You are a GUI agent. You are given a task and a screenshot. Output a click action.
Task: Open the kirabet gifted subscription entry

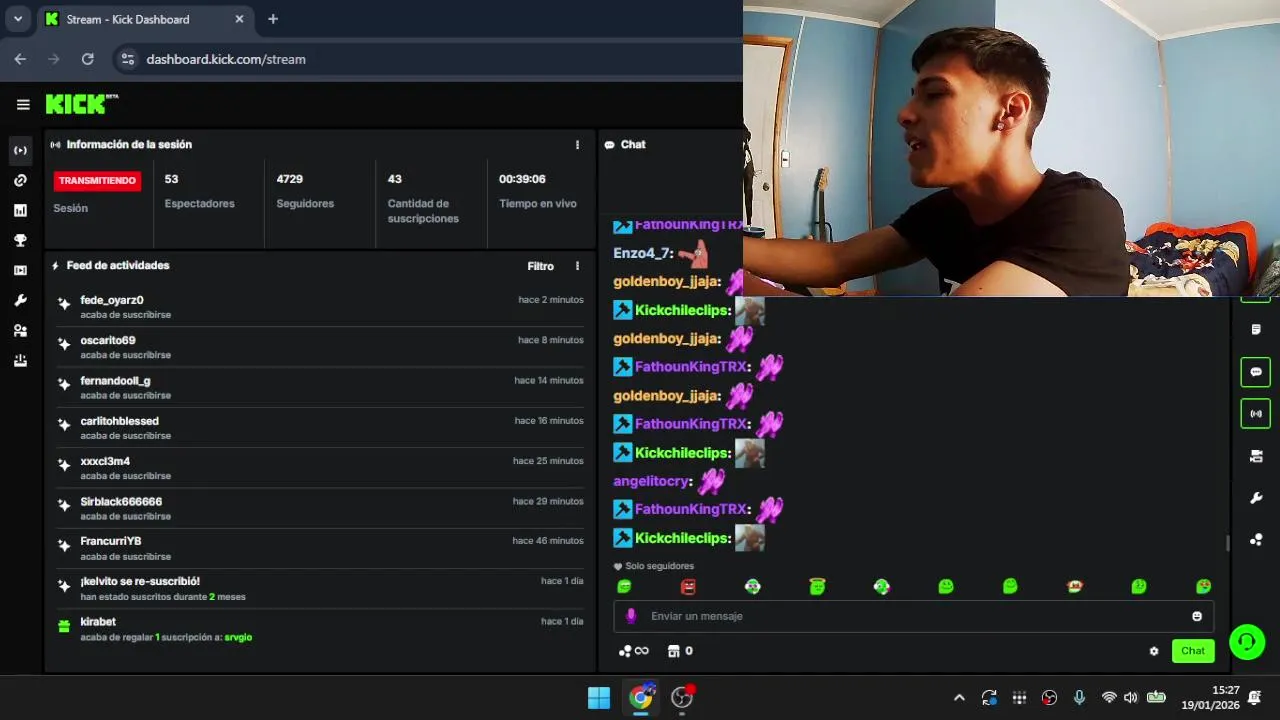coord(320,629)
